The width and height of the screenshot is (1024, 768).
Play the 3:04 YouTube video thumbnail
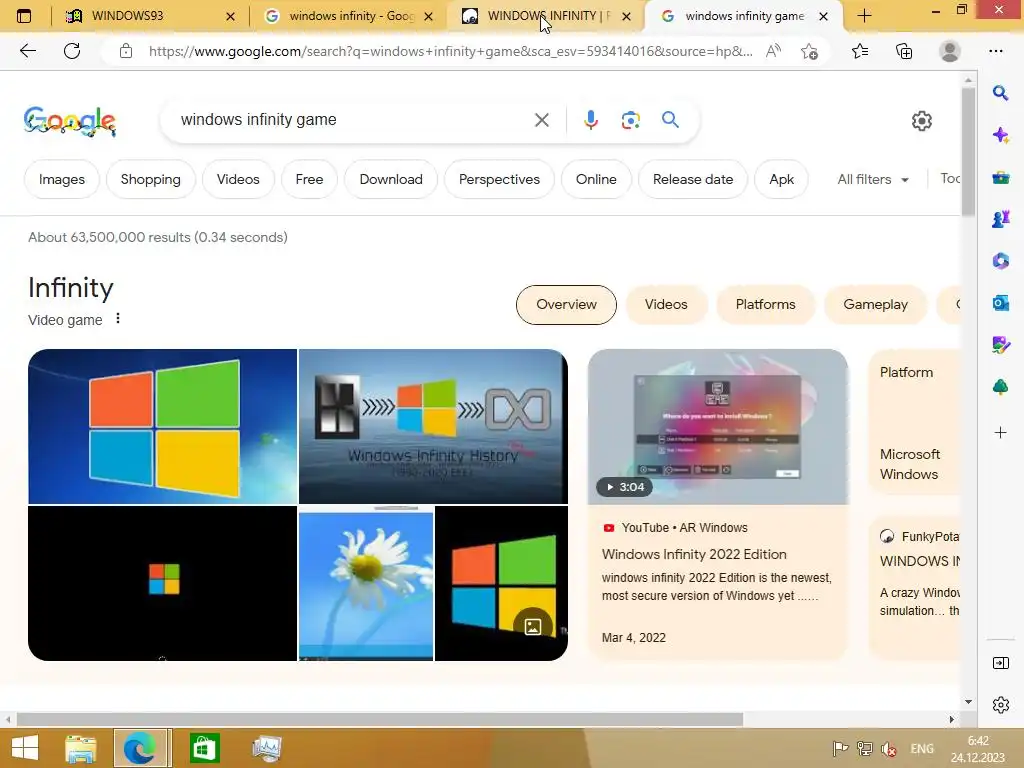tap(718, 426)
